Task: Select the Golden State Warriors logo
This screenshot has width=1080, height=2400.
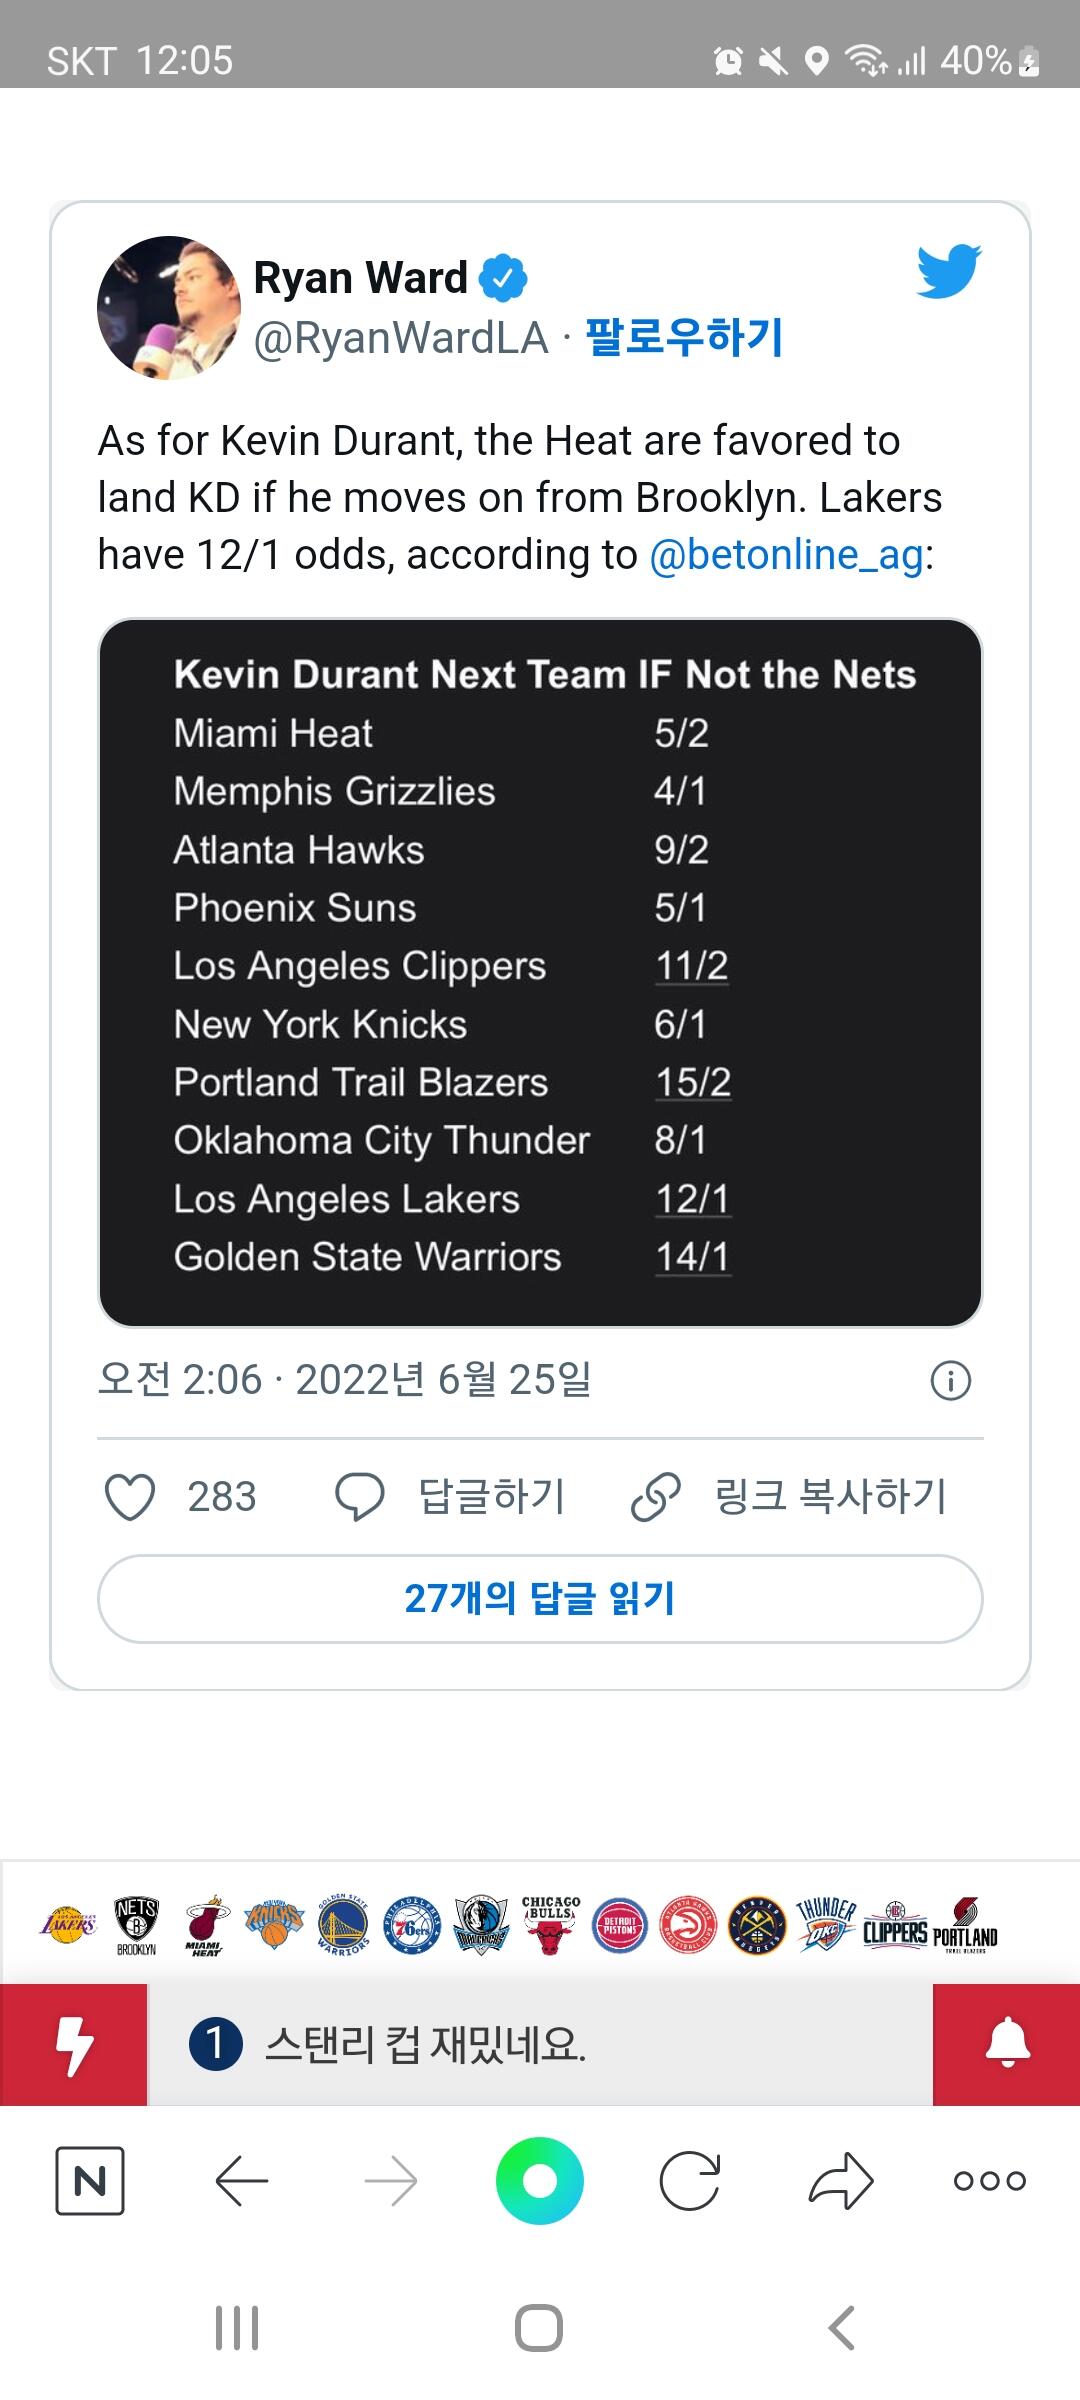Action: [x=343, y=1924]
